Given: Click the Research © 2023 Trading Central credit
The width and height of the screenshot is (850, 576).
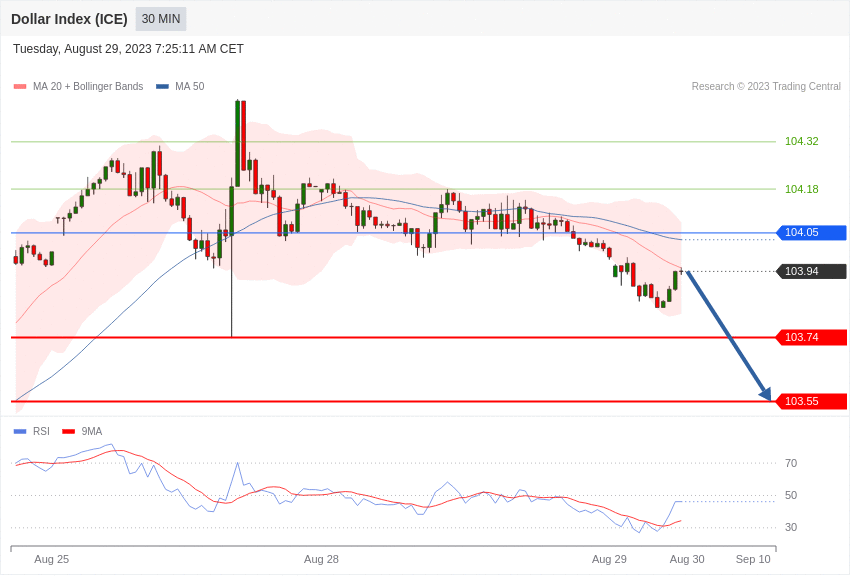Looking at the screenshot, I should click(766, 87).
